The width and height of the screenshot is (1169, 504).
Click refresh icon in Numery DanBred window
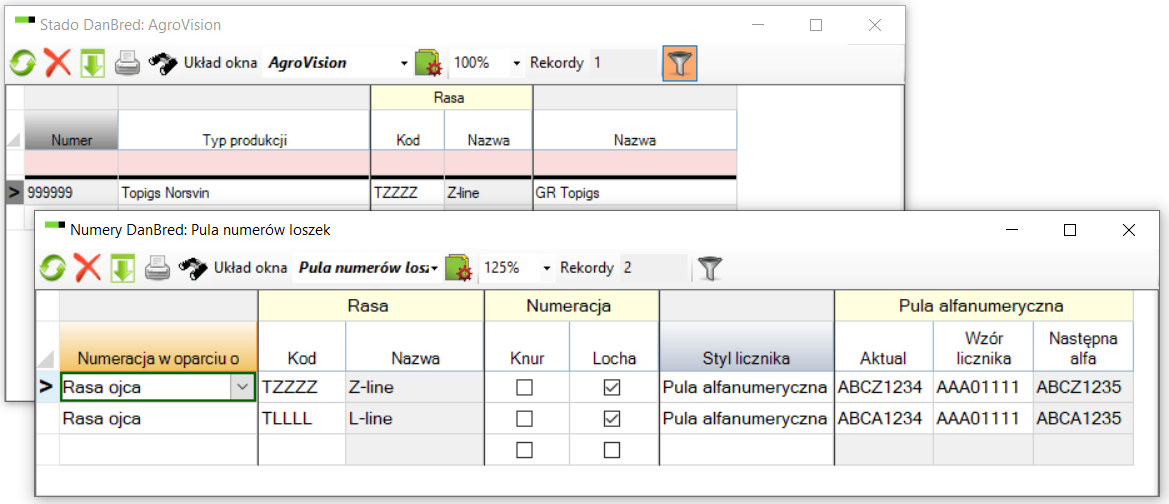53,268
